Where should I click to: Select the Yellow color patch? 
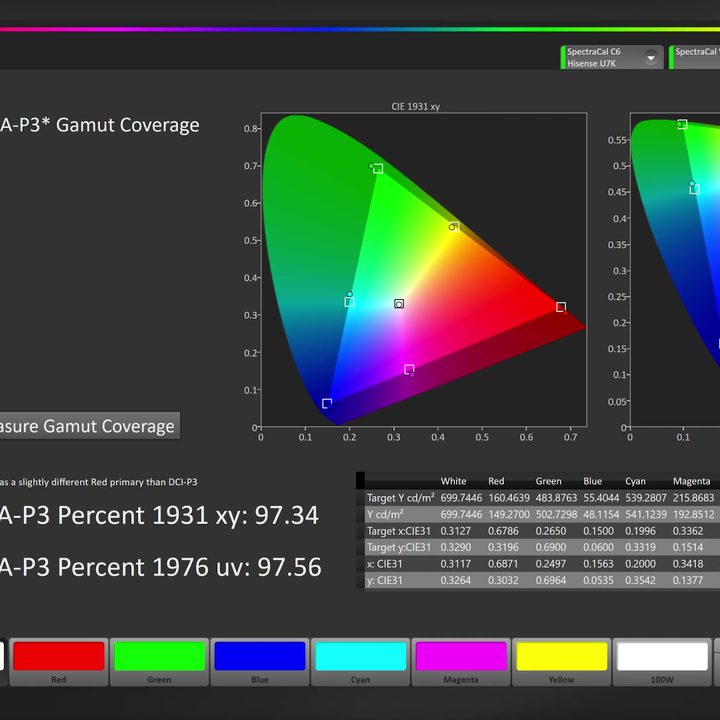point(562,661)
